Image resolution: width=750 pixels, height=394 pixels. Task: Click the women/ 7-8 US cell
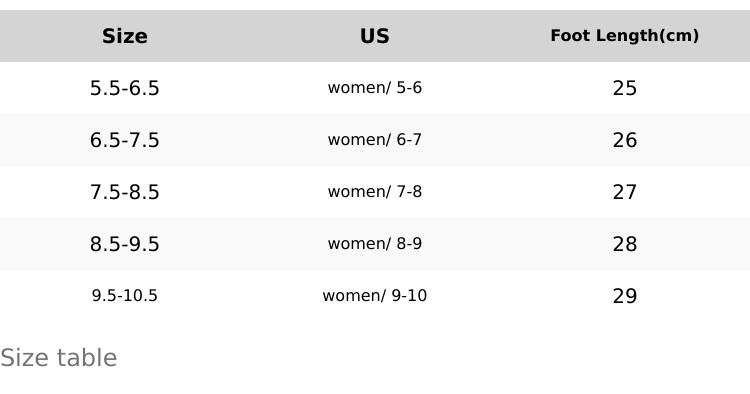[x=375, y=192]
